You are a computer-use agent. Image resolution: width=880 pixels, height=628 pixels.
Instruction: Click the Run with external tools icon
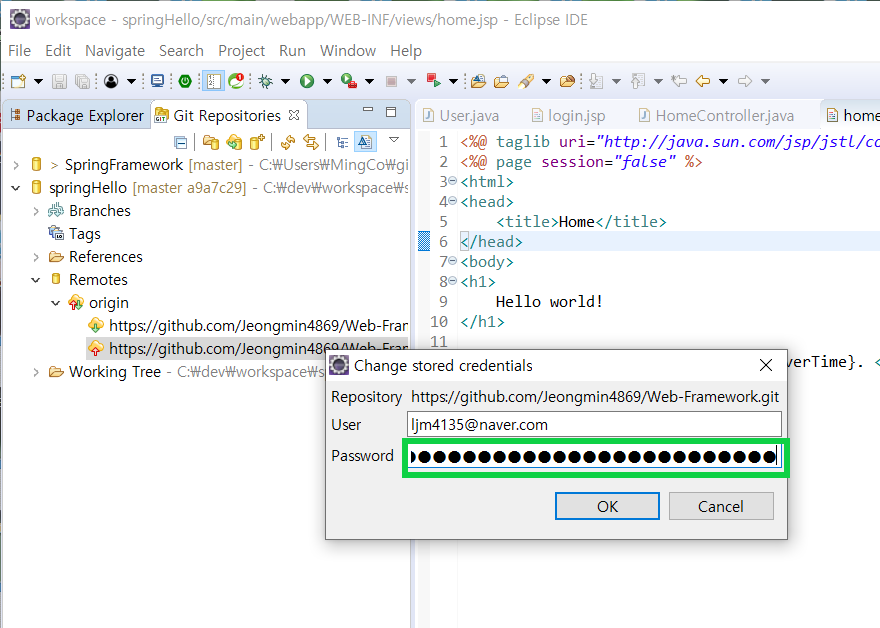349,81
